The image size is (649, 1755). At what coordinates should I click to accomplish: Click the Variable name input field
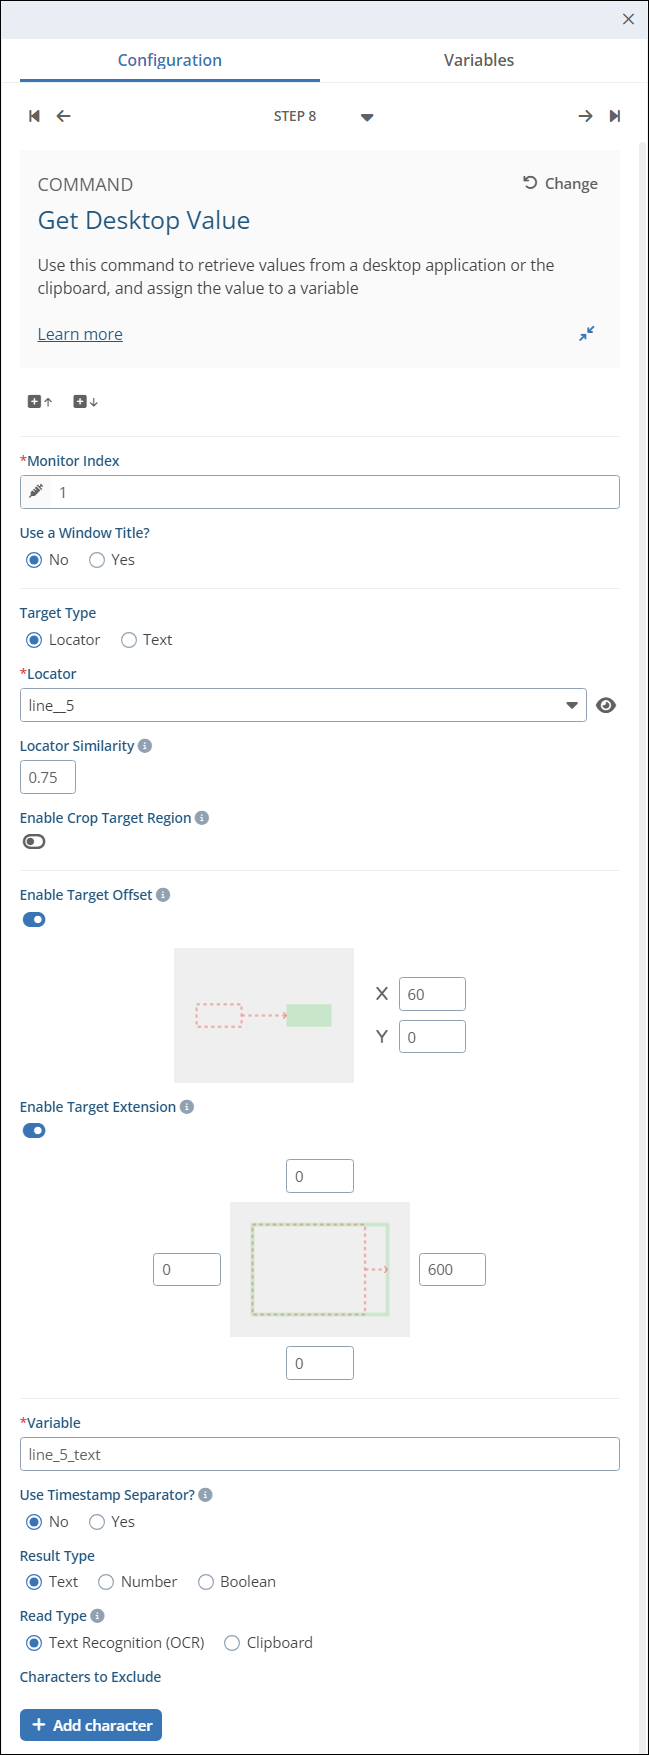[320, 1454]
